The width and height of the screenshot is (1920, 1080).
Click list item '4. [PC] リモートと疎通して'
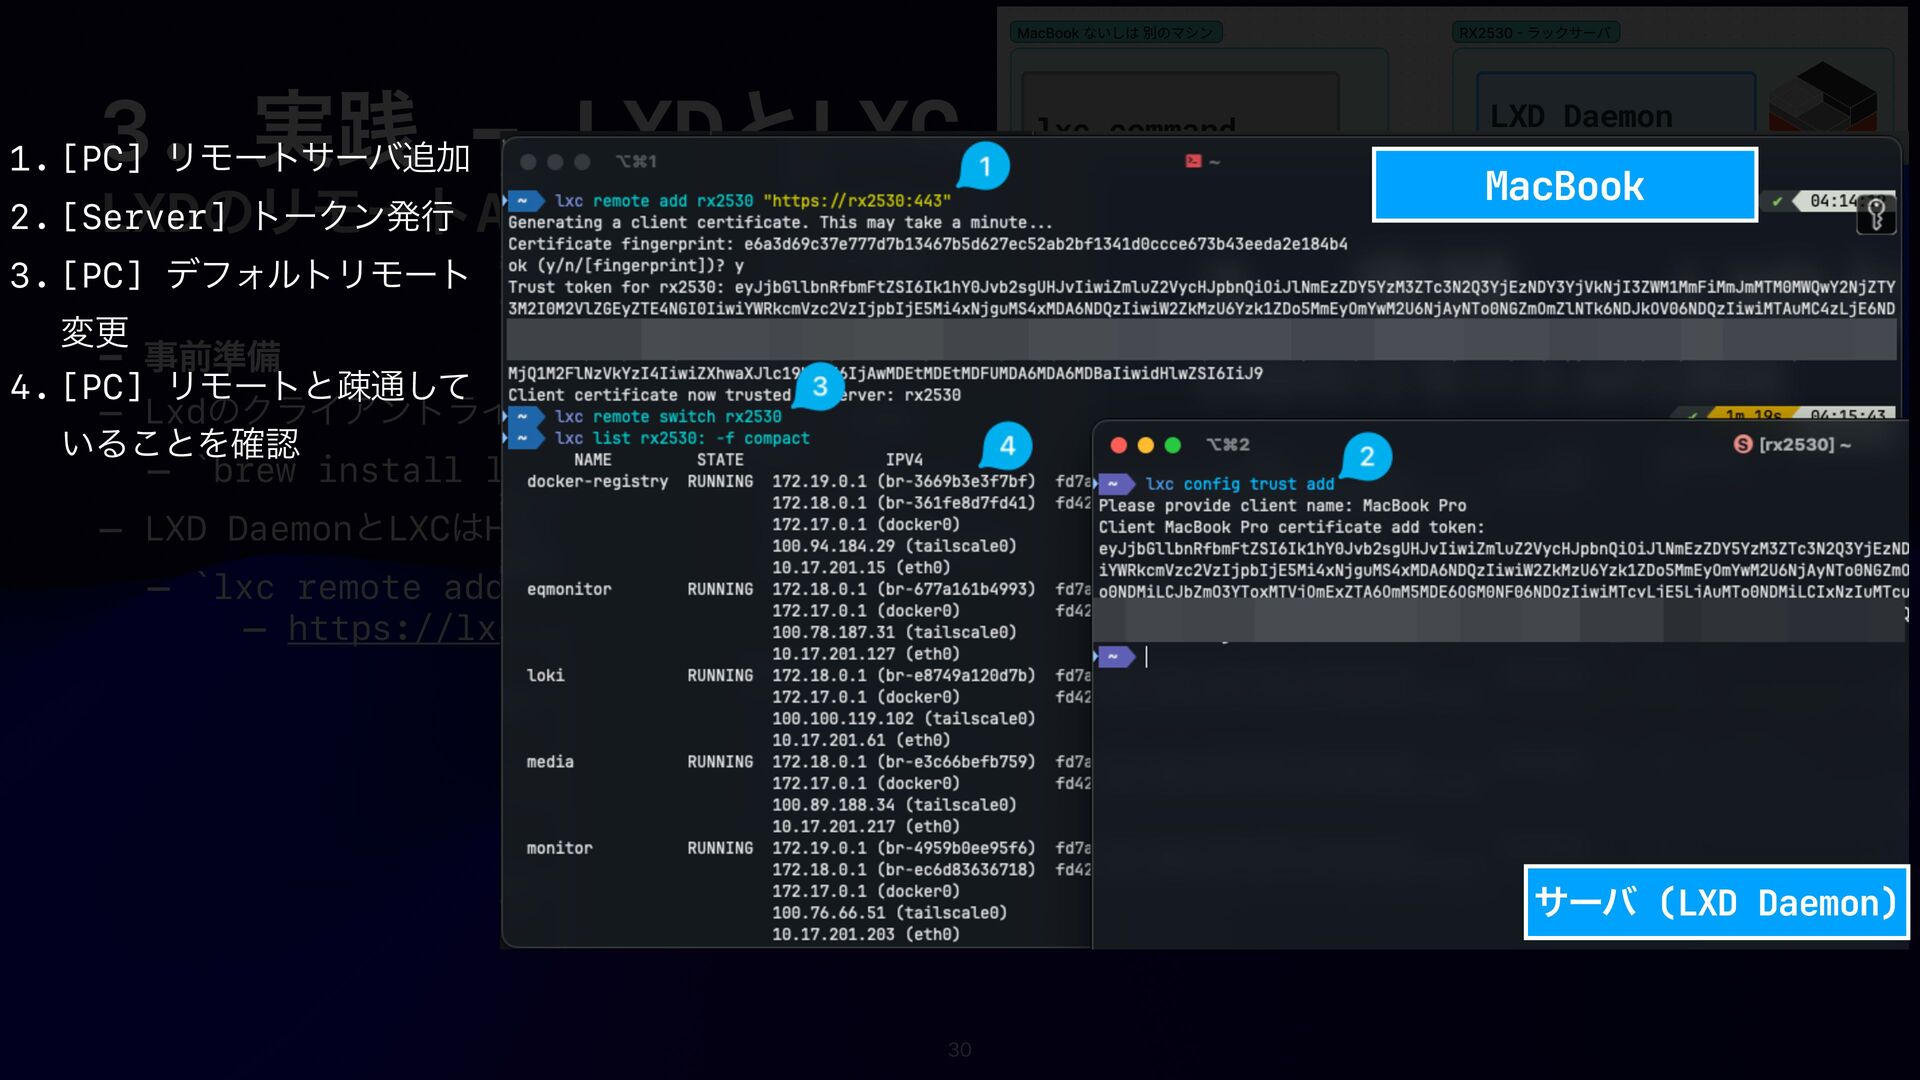(240, 386)
